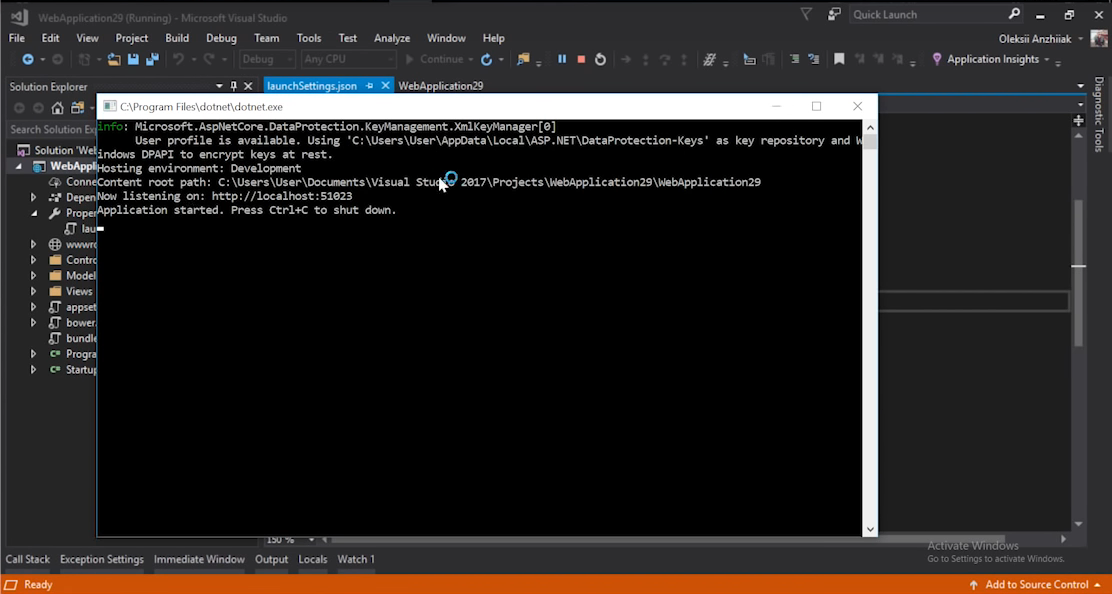Collapse the Properties node in Solution Explorer
Viewport: 1112px width, 594px height.
pos(33,213)
